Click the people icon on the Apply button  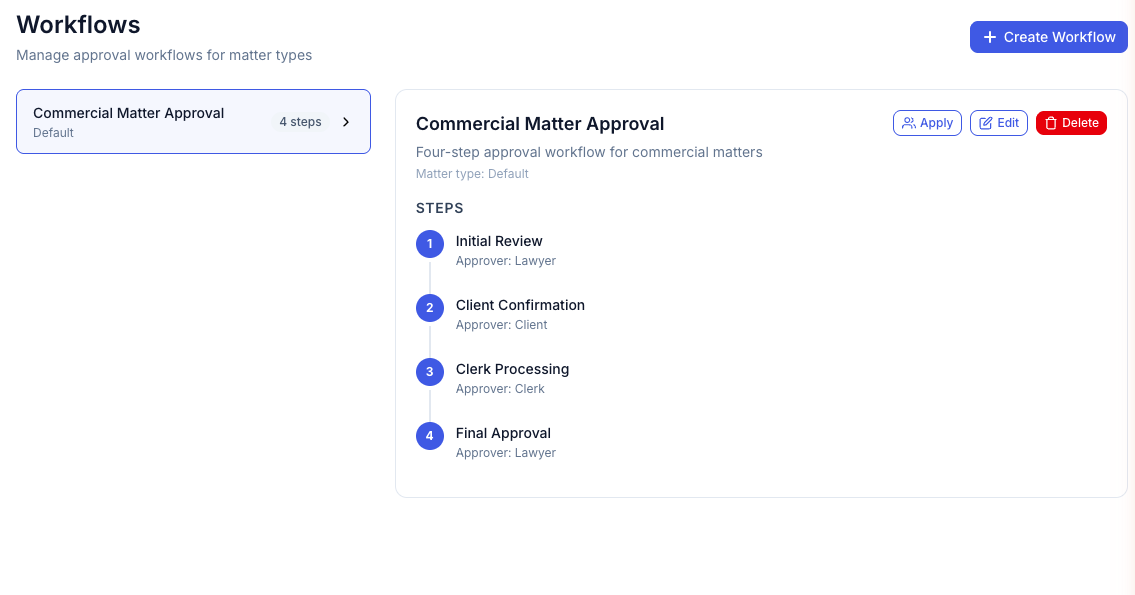click(909, 123)
